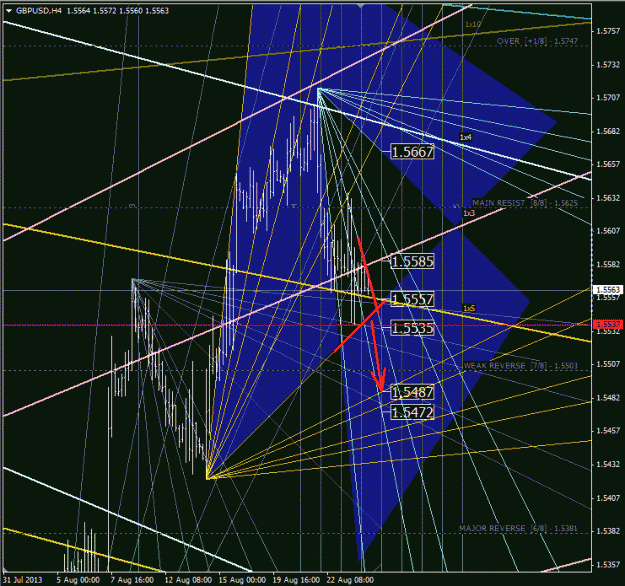The width and height of the screenshot is (625, 586).
Task: Open the chart menu triangle beside GBPUSD,H4
Action: (8, 11)
